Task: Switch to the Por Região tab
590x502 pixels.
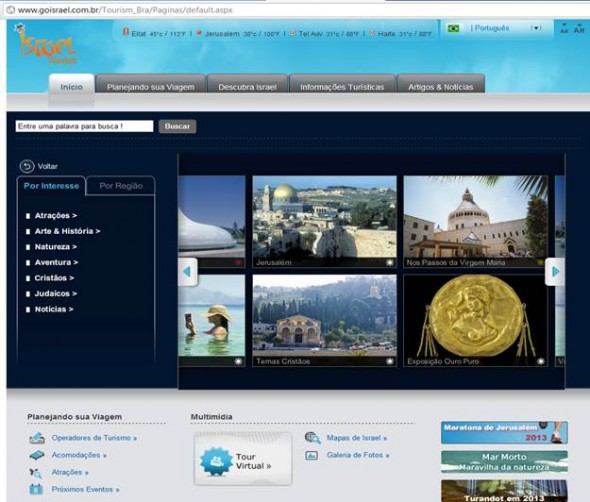Action: click(x=121, y=186)
